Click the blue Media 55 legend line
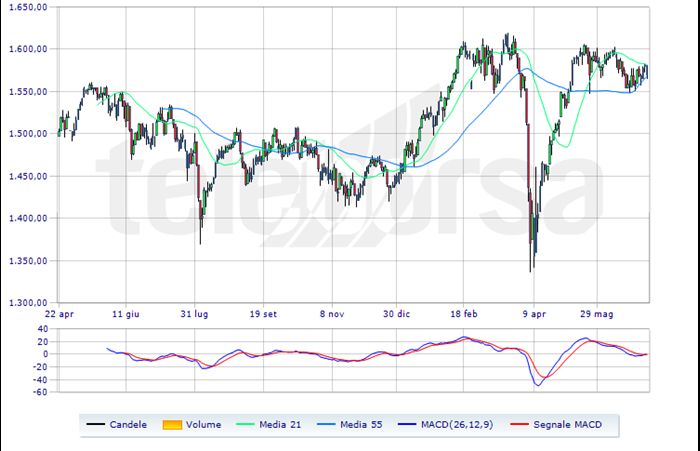This screenshot has height=451, width=700. [x=326, y=424]
